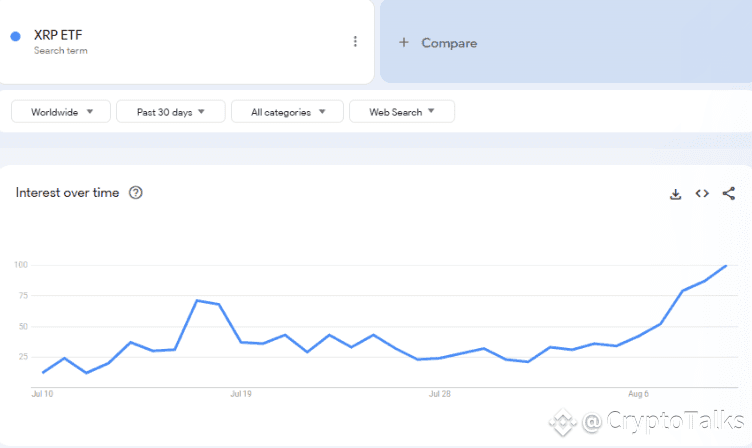Open the Interest over time help icon

pyautogui.click(x=136, y=193)
